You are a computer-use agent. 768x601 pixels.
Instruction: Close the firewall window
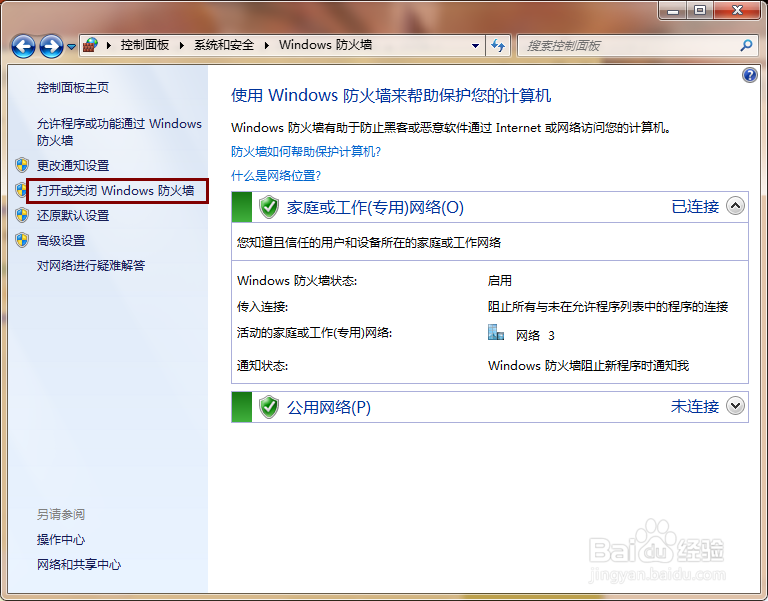click(738, 10)
